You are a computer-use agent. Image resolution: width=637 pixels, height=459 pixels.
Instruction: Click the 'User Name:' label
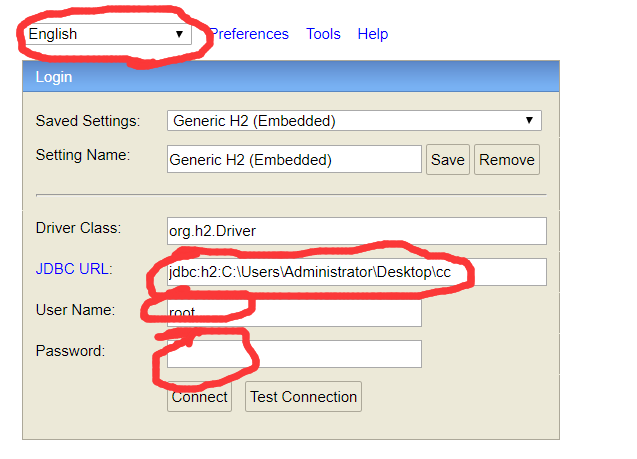(76, 310)
